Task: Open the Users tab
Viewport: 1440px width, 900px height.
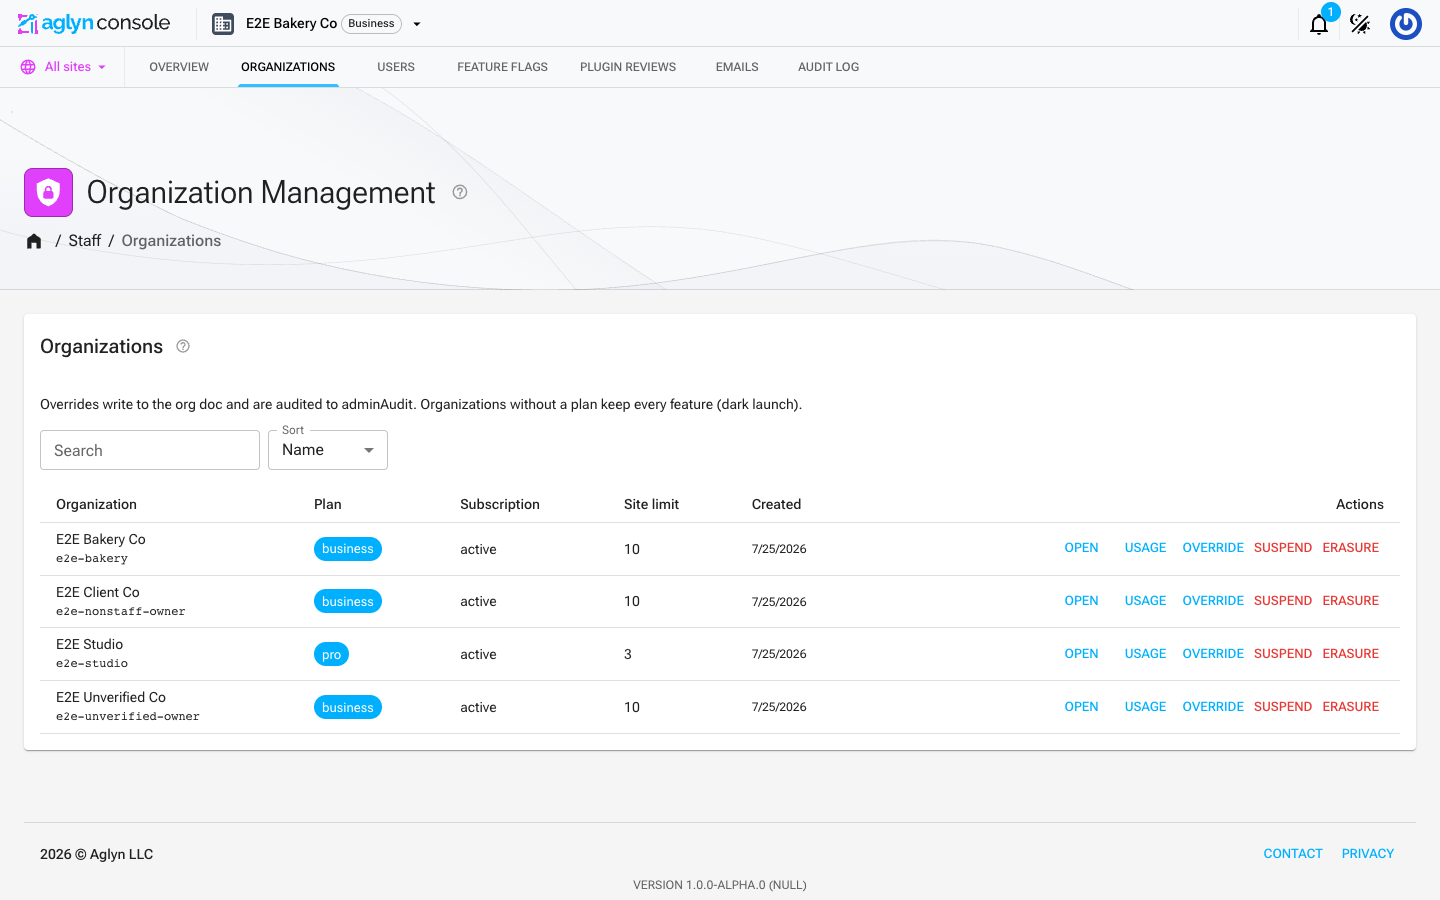Action: click(x=396, y=67)
